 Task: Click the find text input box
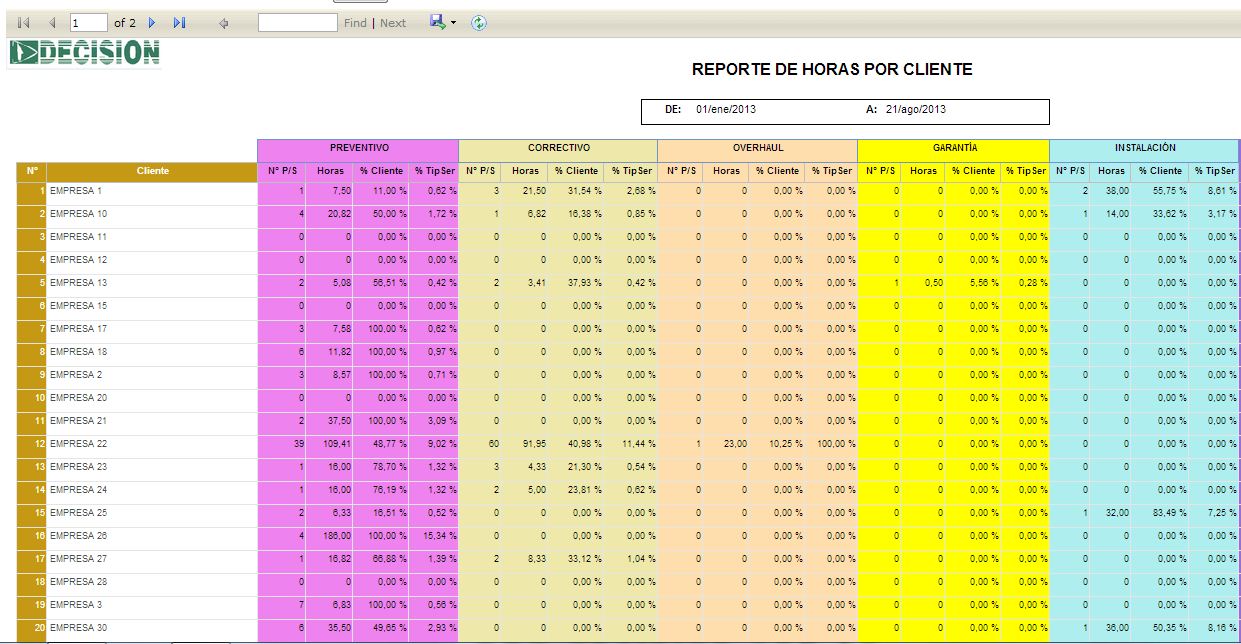(297, 22)
